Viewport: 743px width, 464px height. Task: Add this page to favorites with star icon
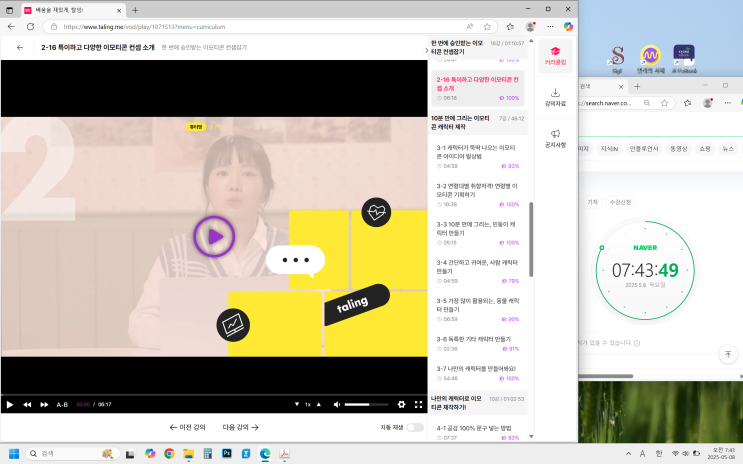[x=487, y=27]
